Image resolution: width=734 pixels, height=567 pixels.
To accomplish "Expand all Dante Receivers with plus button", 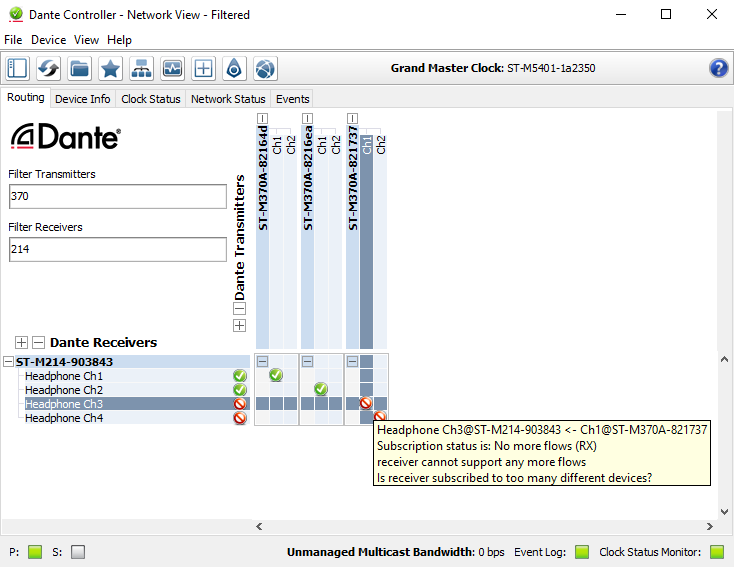I will (22, 342).
